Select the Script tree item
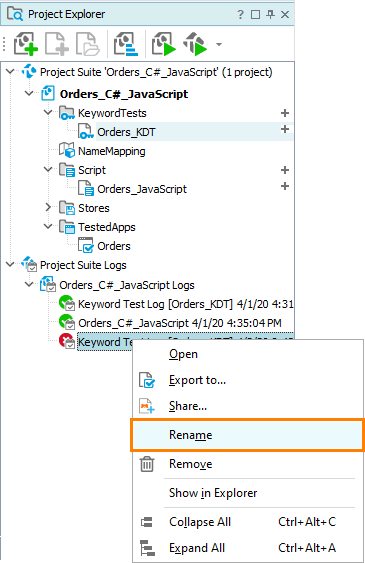The height and width of the screenshot is (563, 365). (92, 170)
